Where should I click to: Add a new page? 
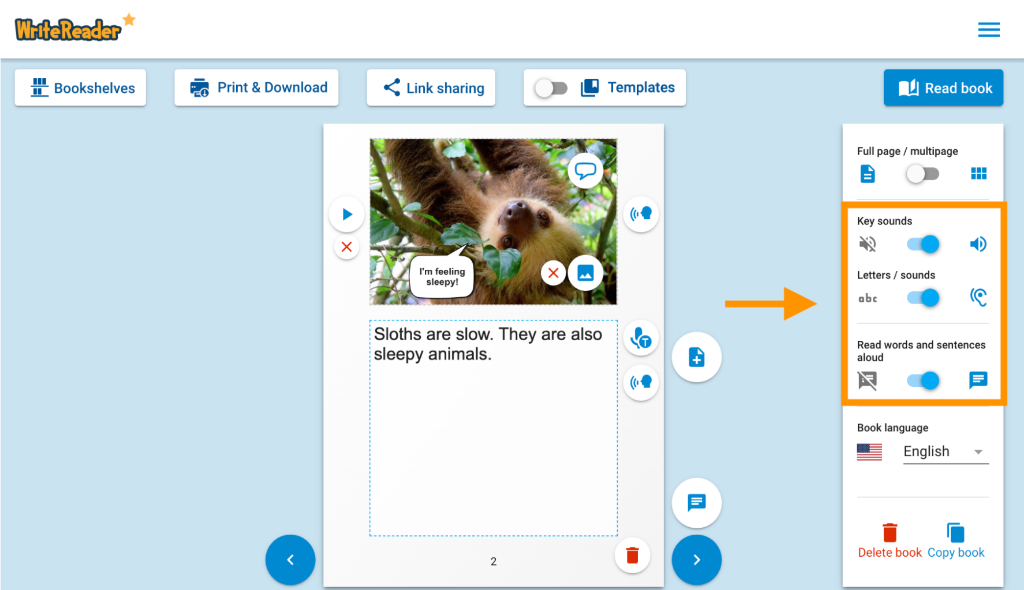tap(696, 357)
